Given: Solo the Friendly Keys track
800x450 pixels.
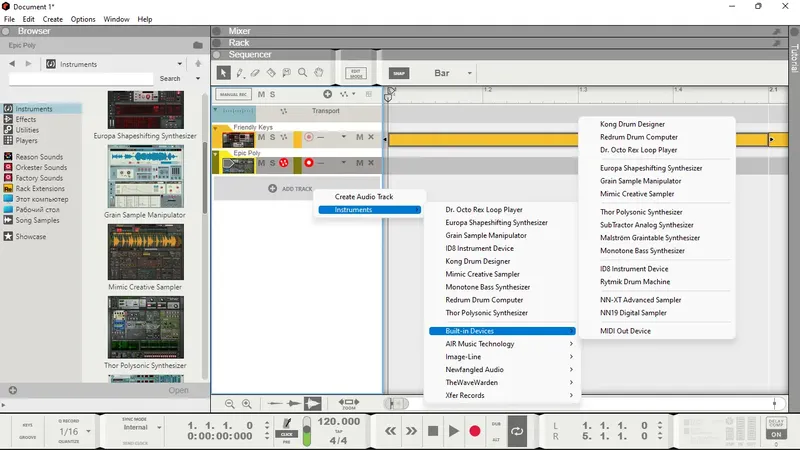Looking at the screenshot, I should pos(272,137).
